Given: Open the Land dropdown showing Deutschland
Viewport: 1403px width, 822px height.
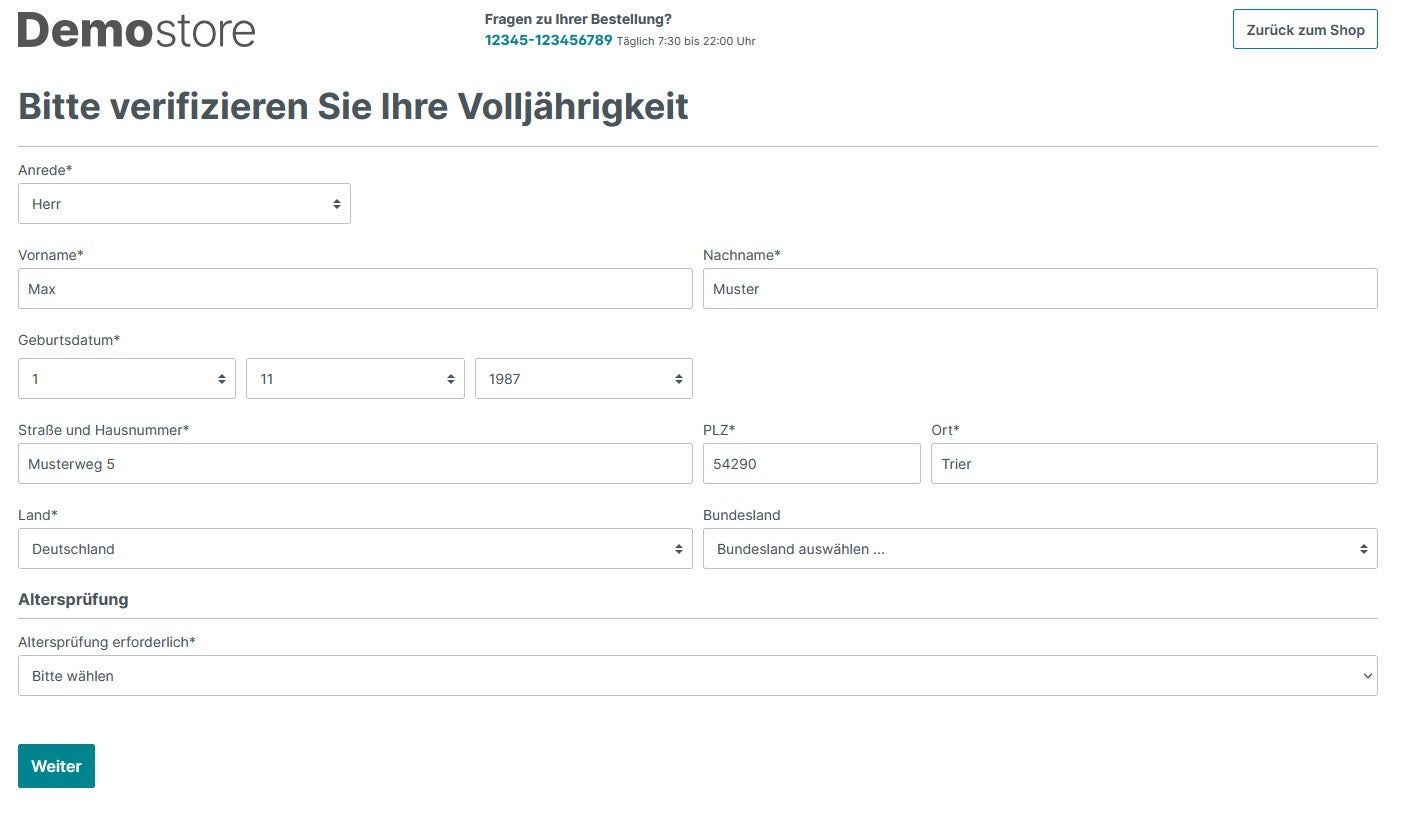Looking at the screenshot, I should tap(355, 548).
